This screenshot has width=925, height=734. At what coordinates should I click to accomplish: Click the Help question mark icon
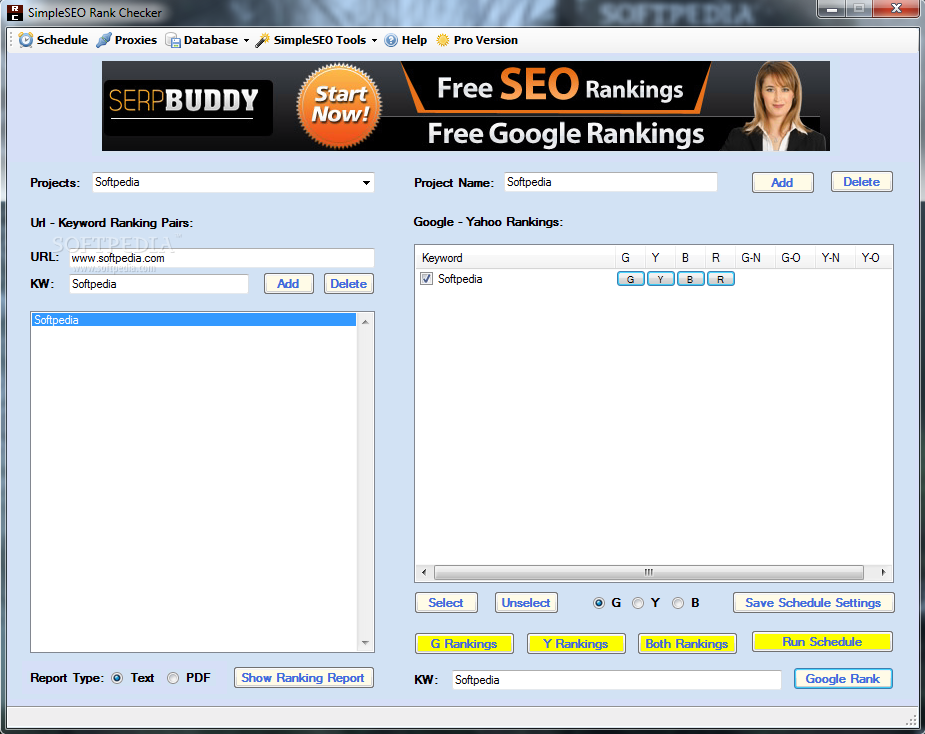[391, 40]
